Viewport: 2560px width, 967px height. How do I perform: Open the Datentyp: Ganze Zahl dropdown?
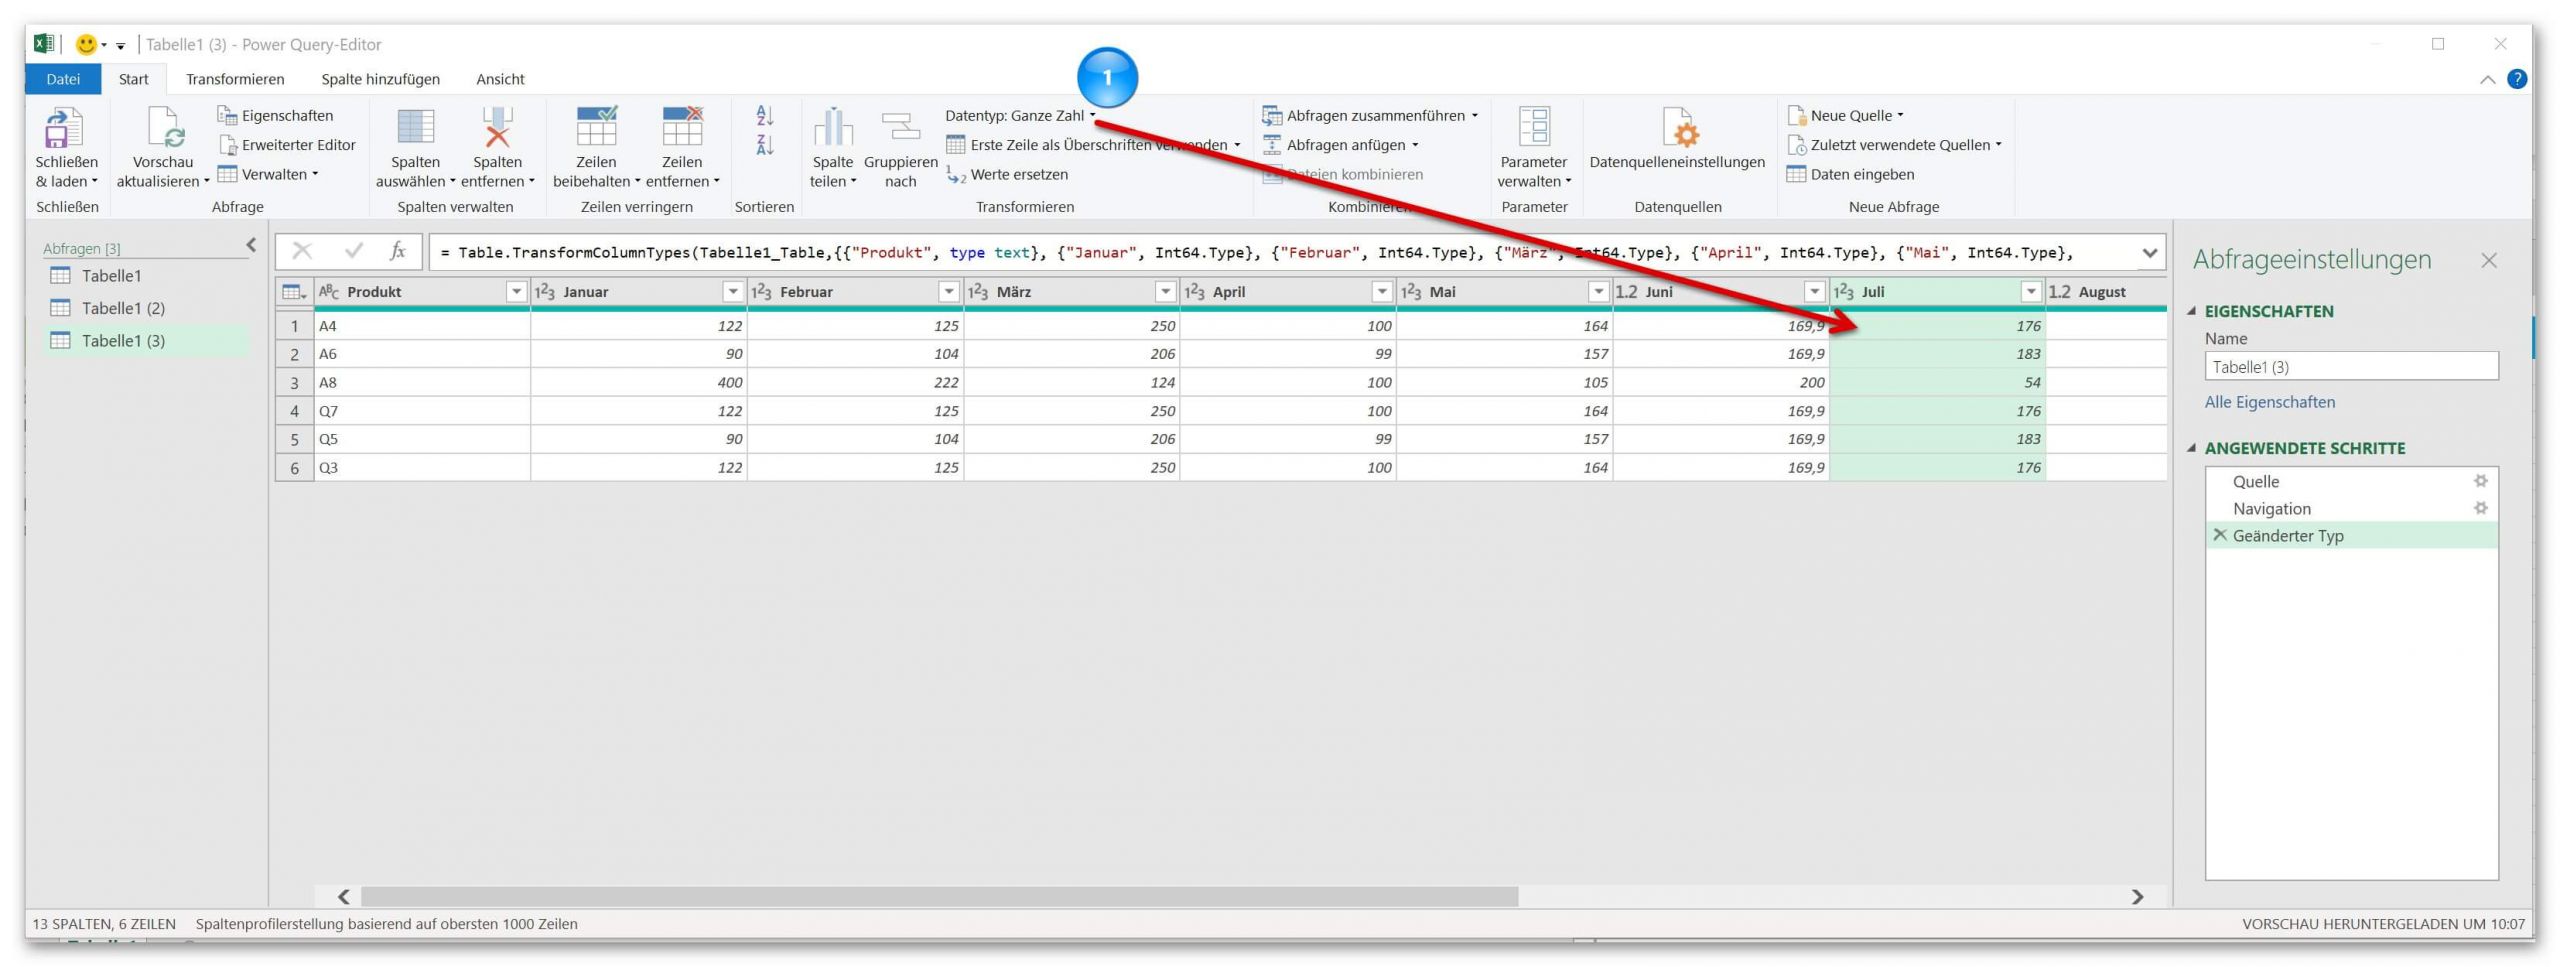coord(1021,116)
